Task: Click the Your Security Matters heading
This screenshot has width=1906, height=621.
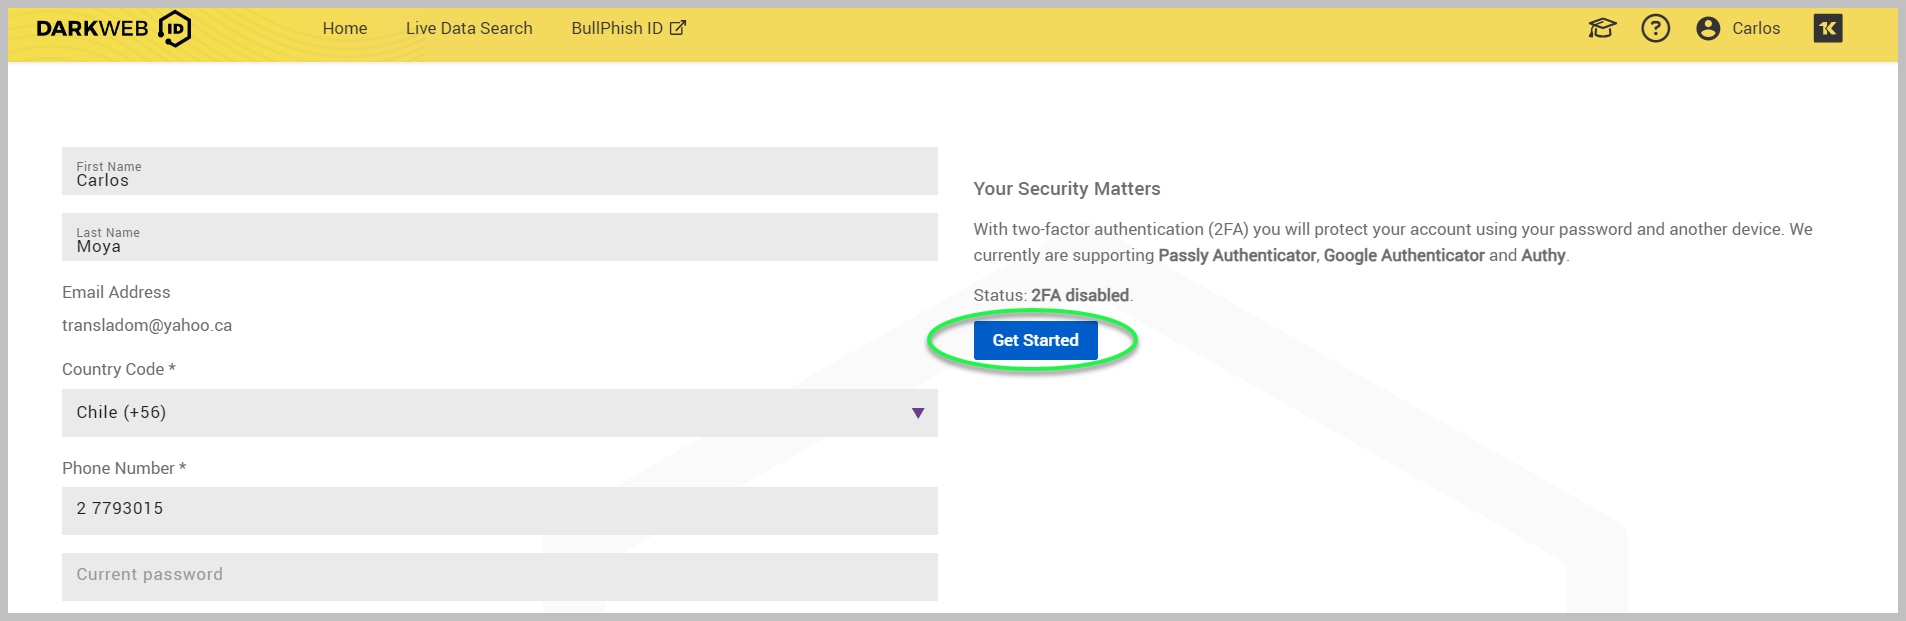Action: [1066, 189]
